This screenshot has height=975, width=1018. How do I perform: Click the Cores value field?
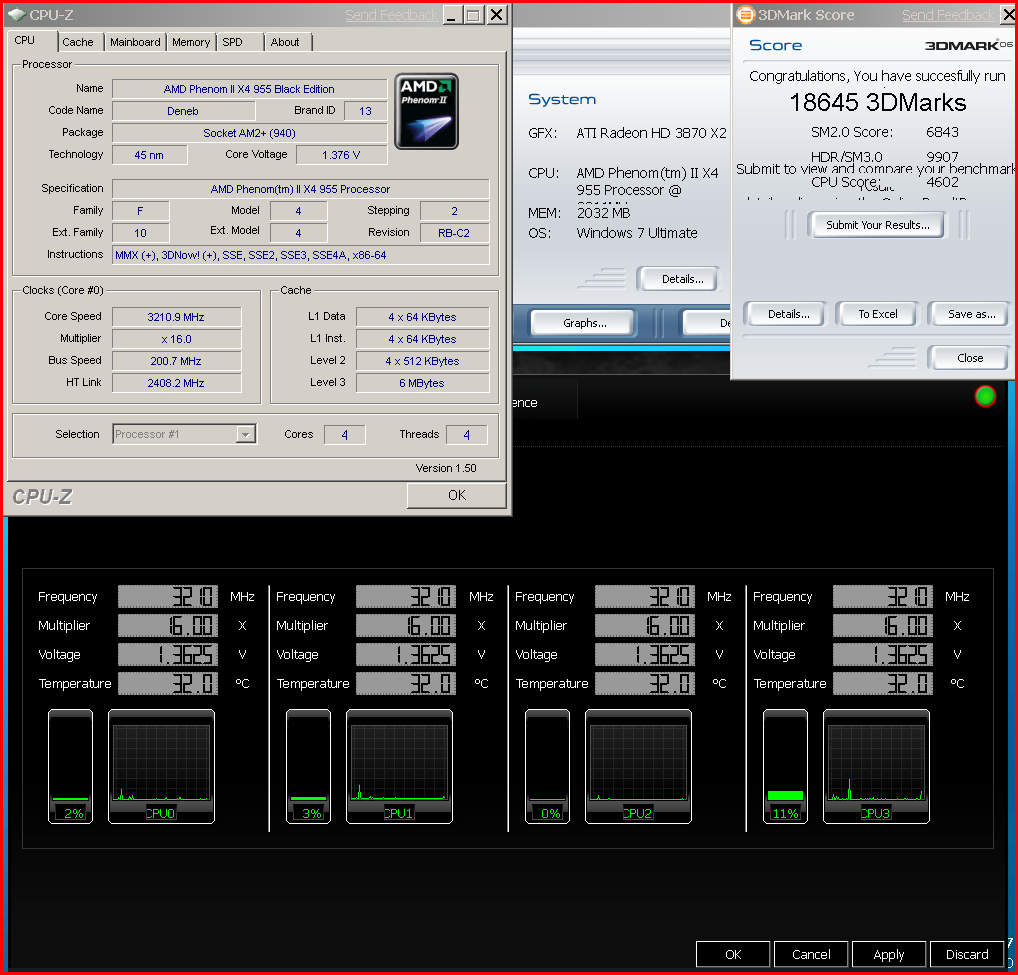(x=345, y=434)
